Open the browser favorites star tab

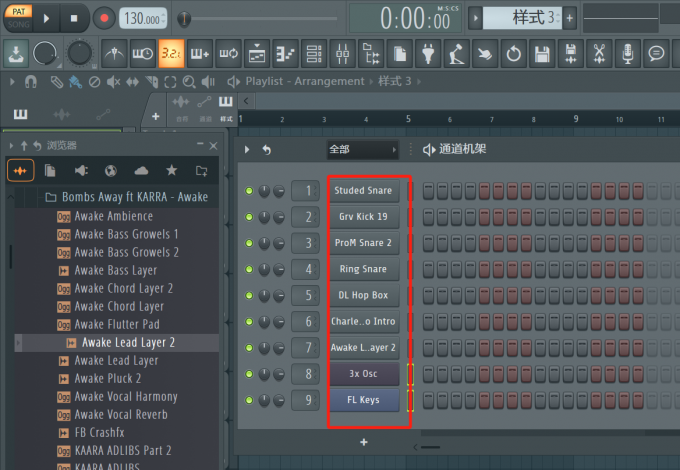(172, 170)
